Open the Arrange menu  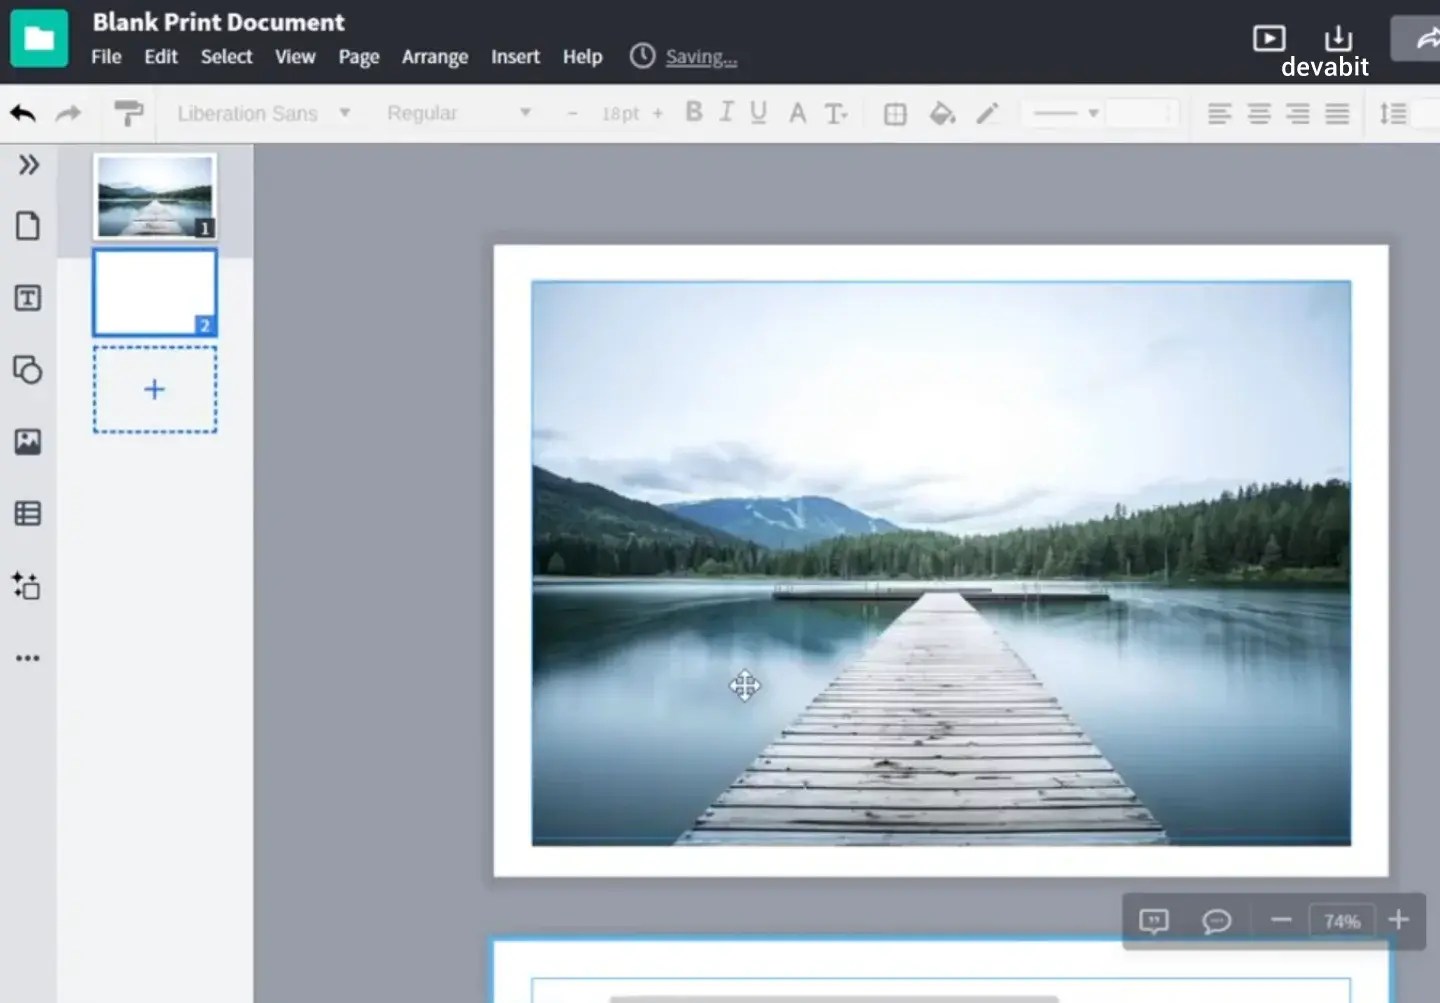435,57
